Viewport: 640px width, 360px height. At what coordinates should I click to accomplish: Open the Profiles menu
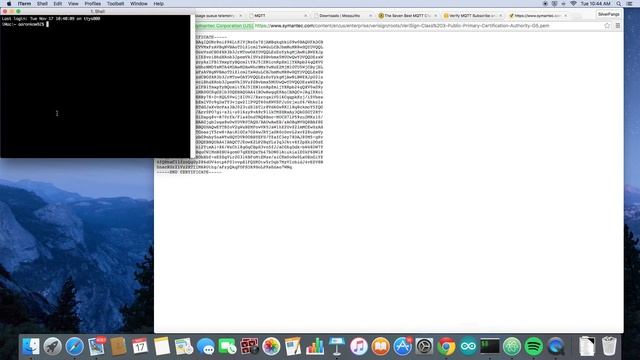(93, 4)
